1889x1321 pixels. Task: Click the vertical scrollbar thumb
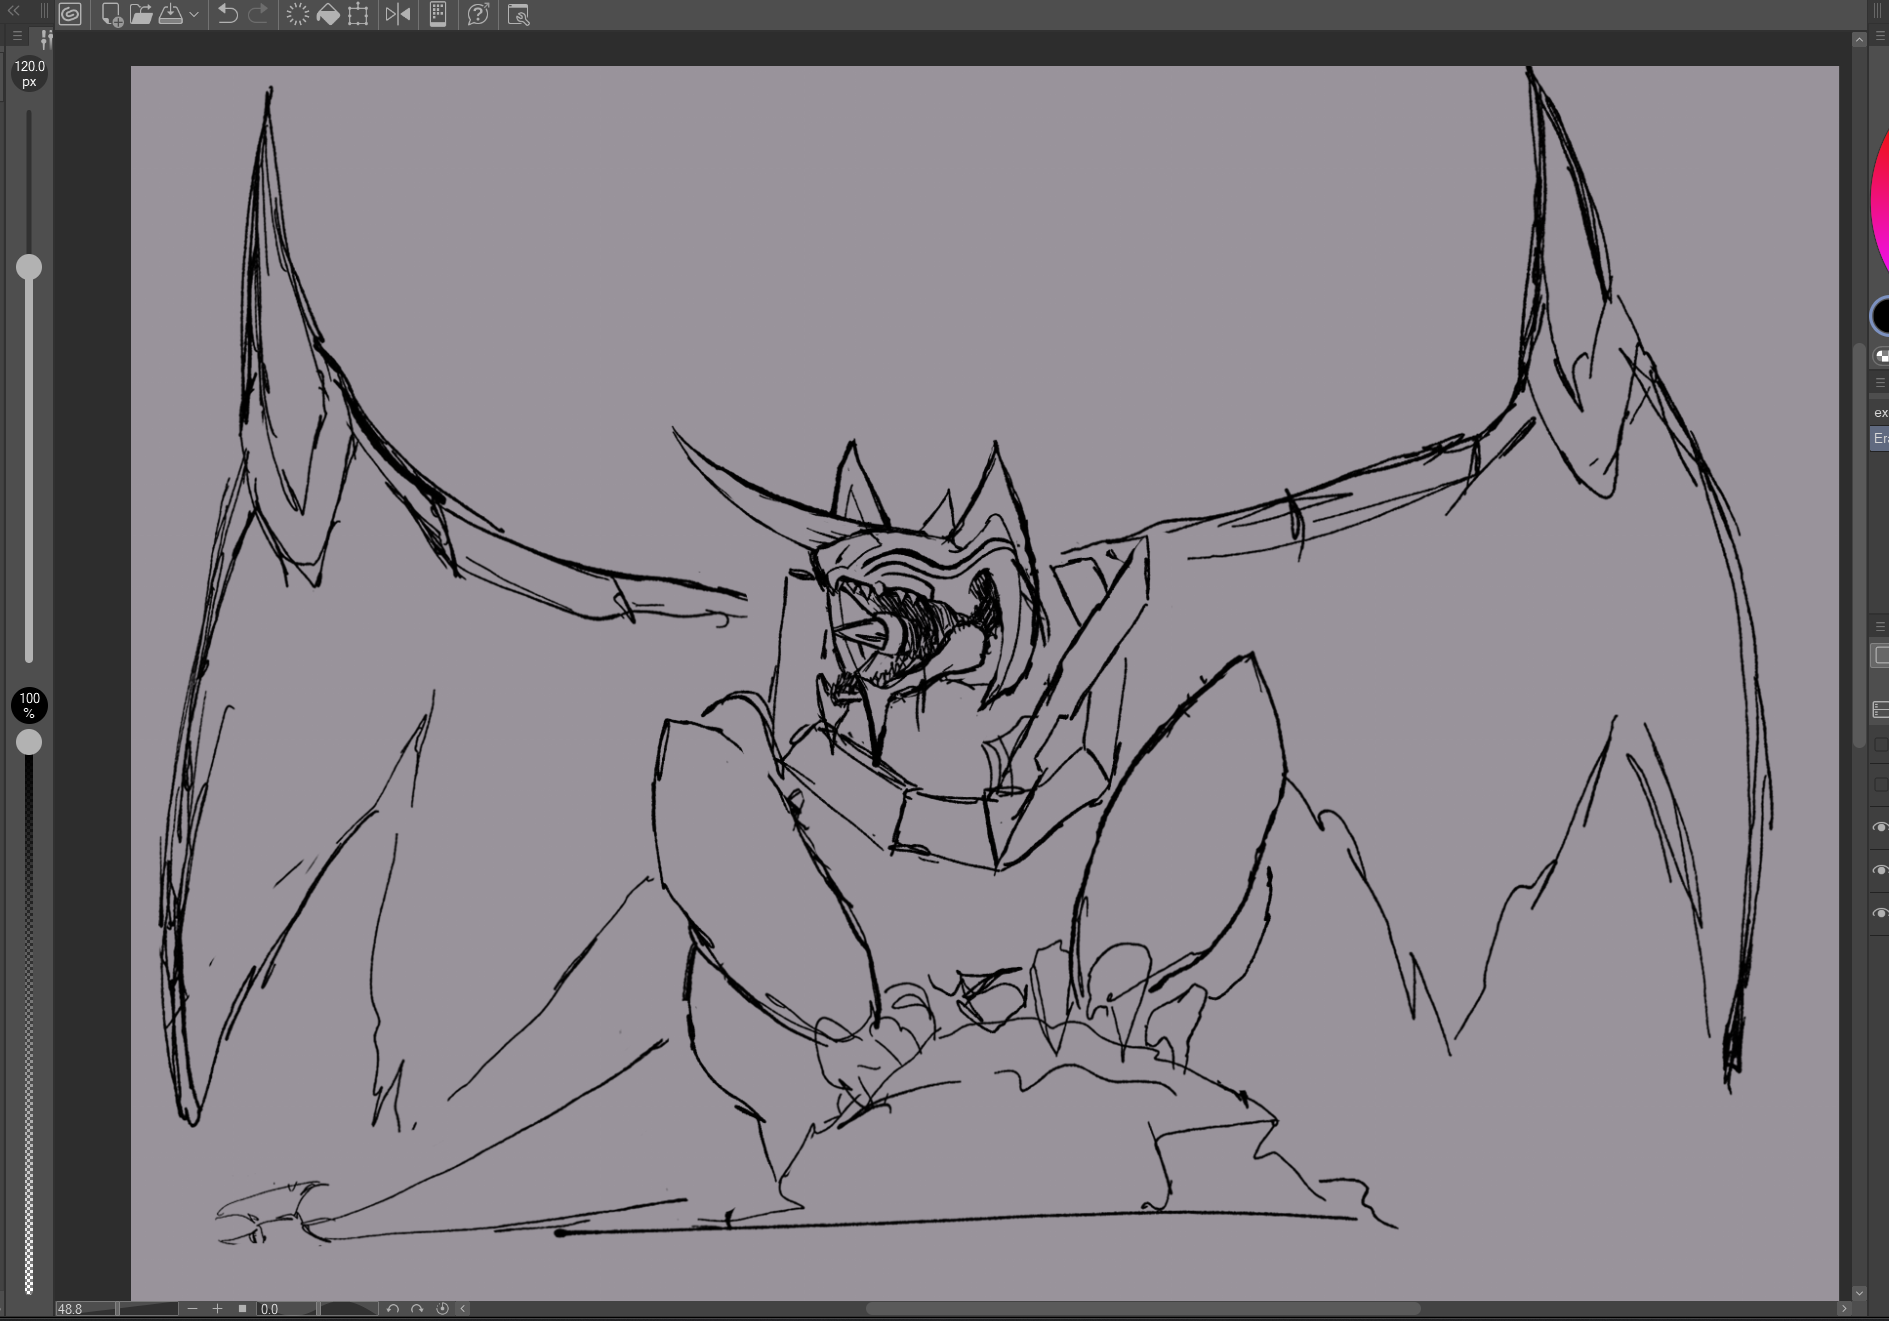point(1859,546)
